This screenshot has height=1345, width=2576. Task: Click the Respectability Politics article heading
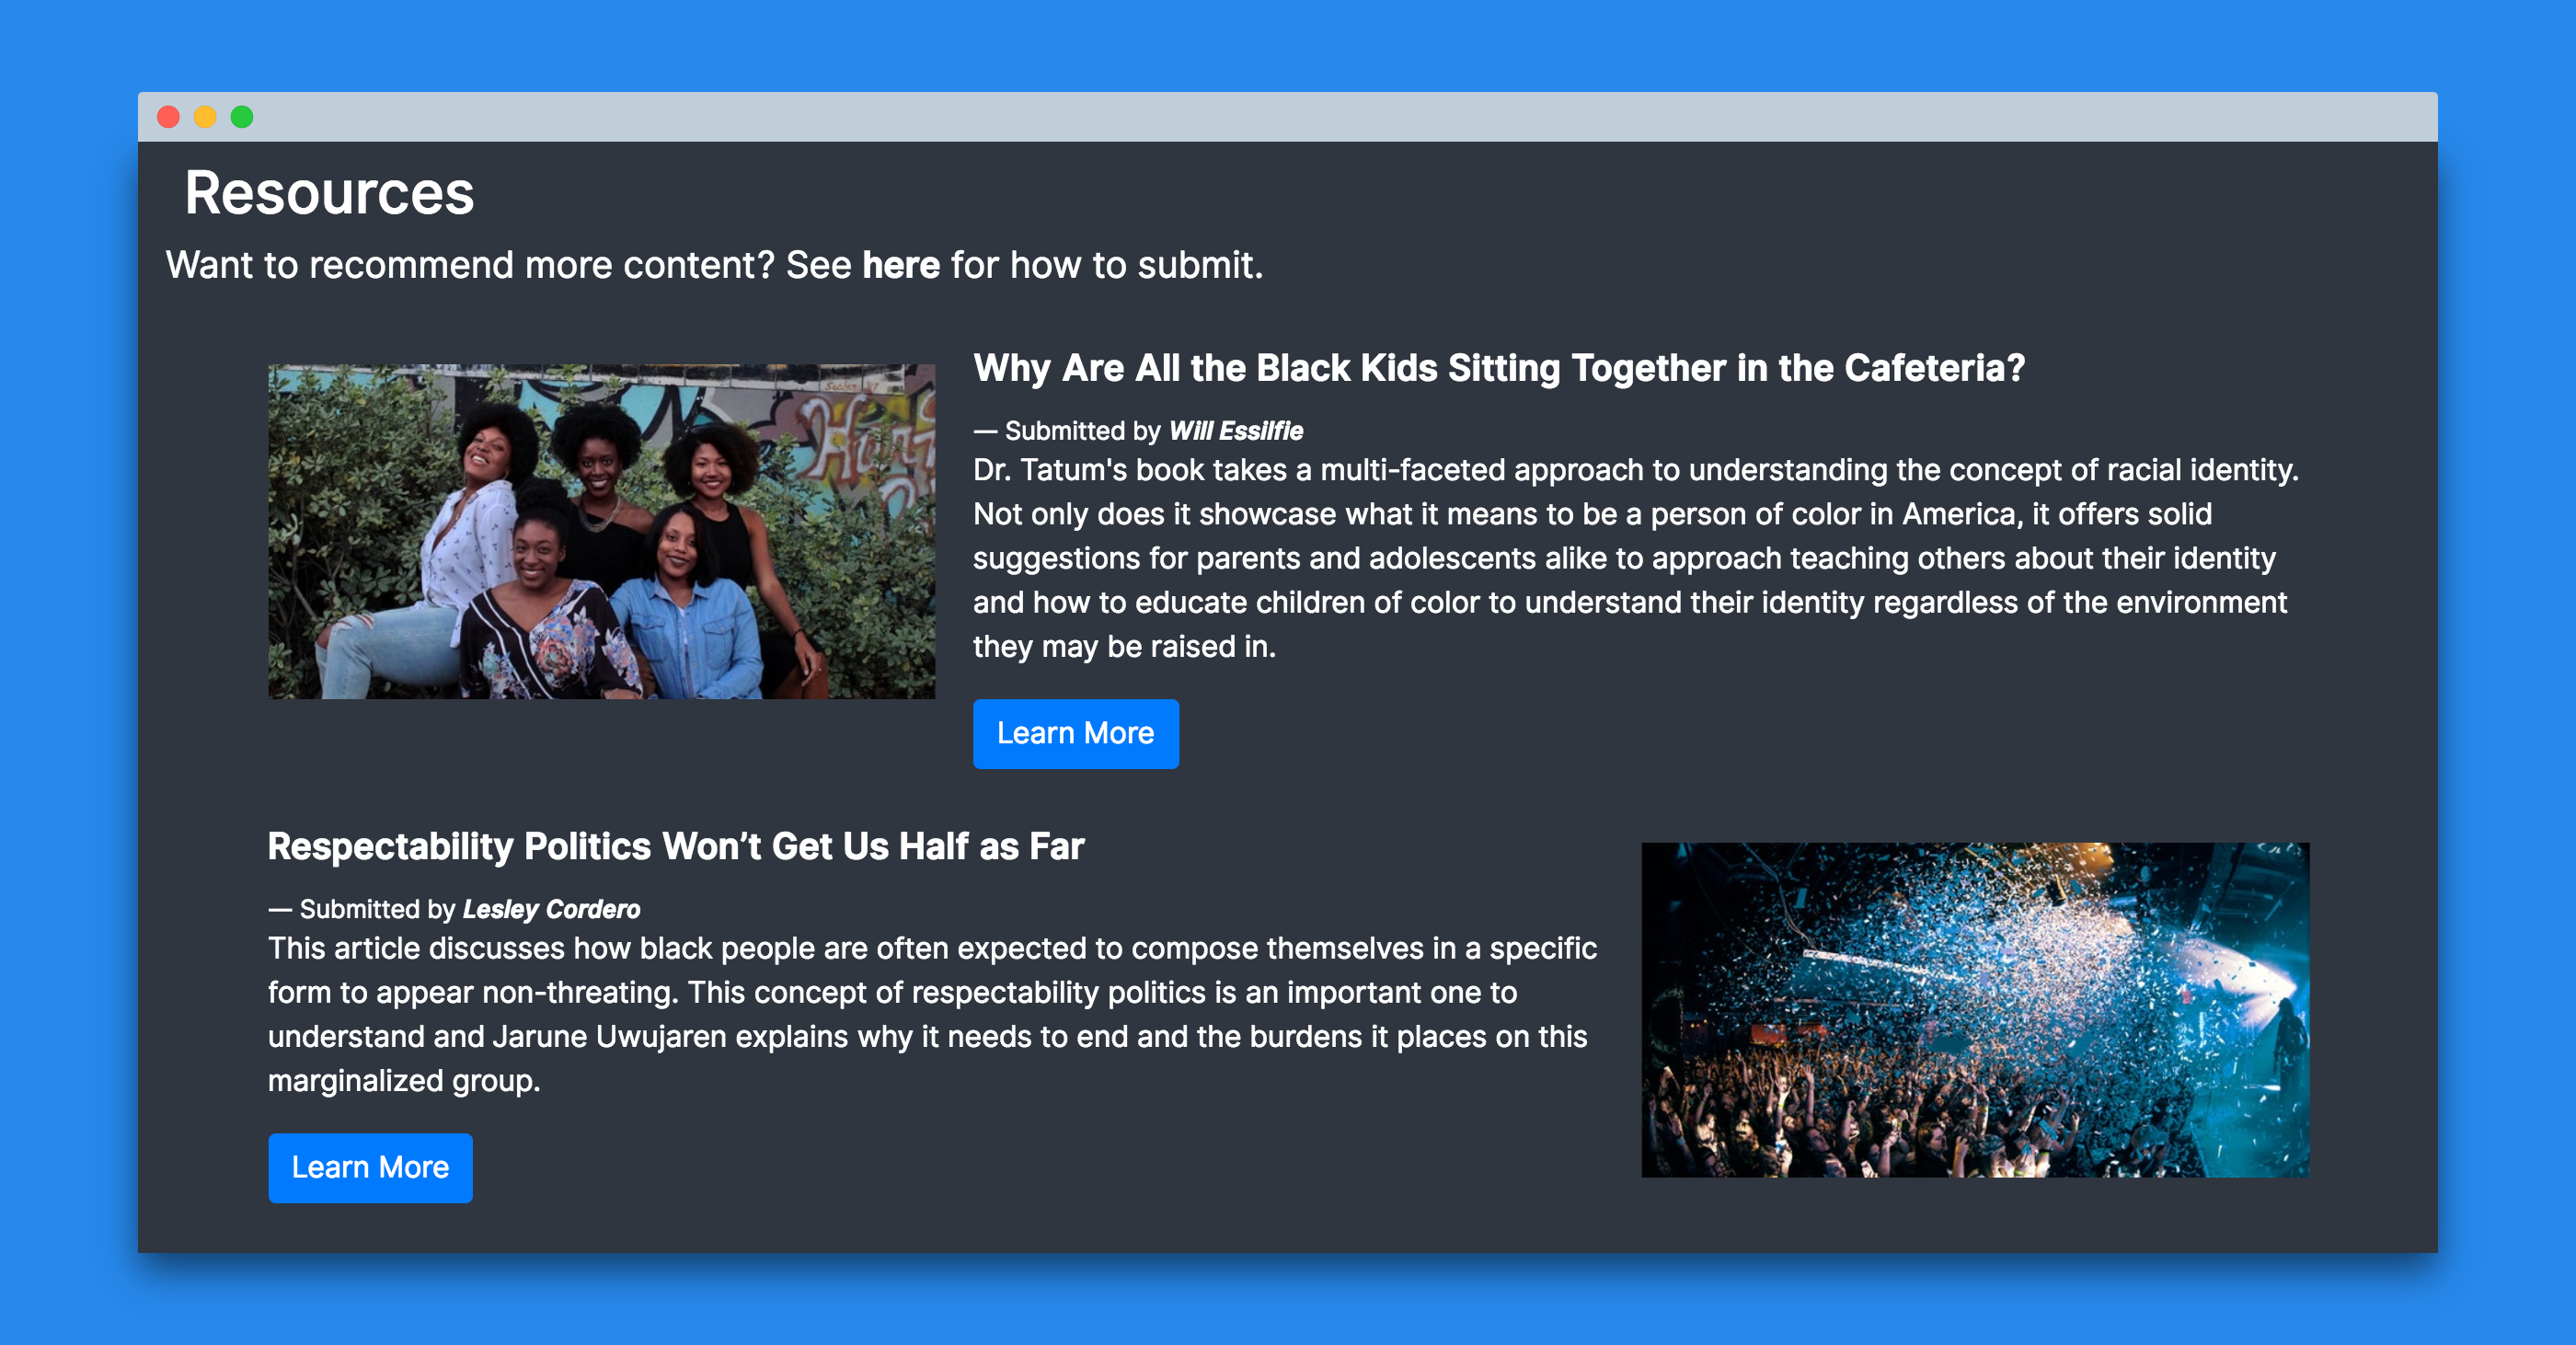(x=675, y=846)
